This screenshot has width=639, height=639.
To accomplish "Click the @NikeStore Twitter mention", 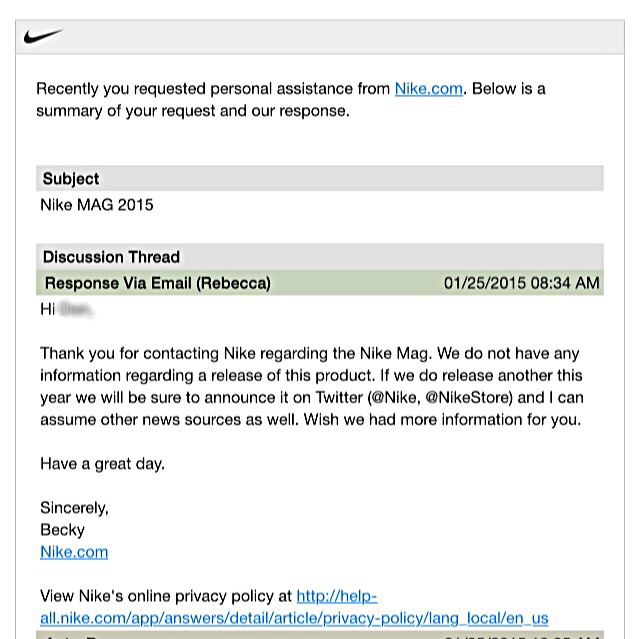I will (469, 397).
